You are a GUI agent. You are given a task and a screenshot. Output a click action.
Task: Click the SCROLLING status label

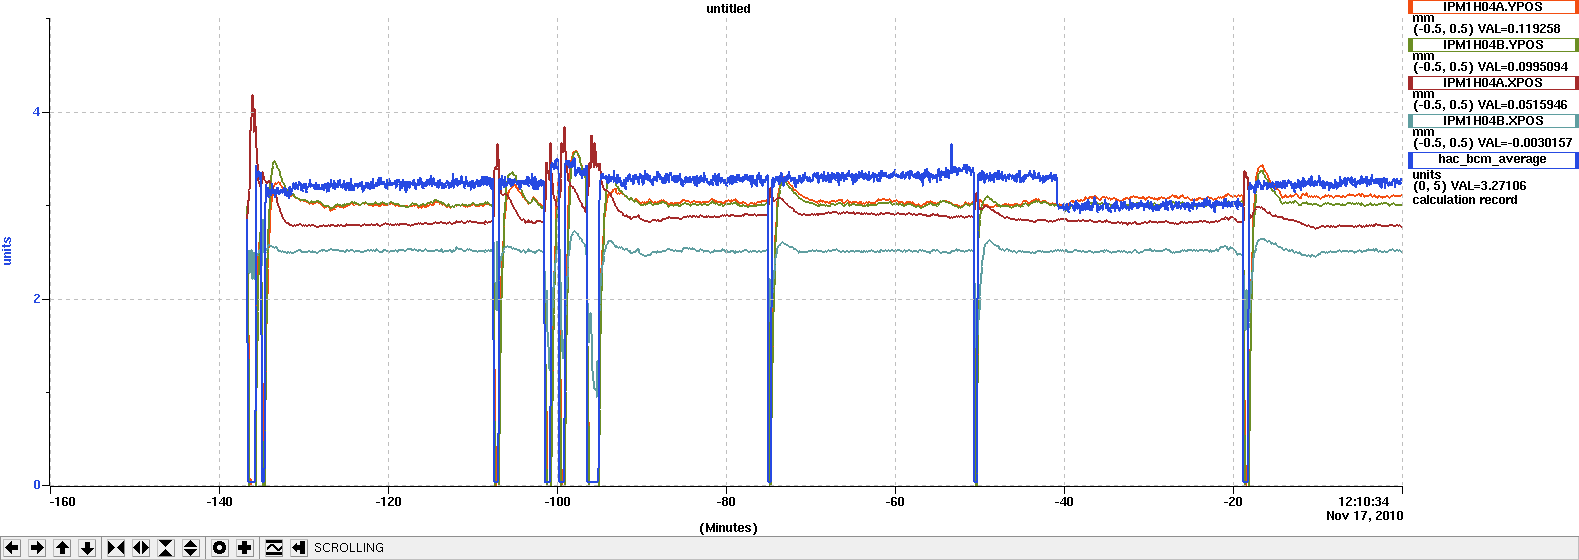(349, 548)
